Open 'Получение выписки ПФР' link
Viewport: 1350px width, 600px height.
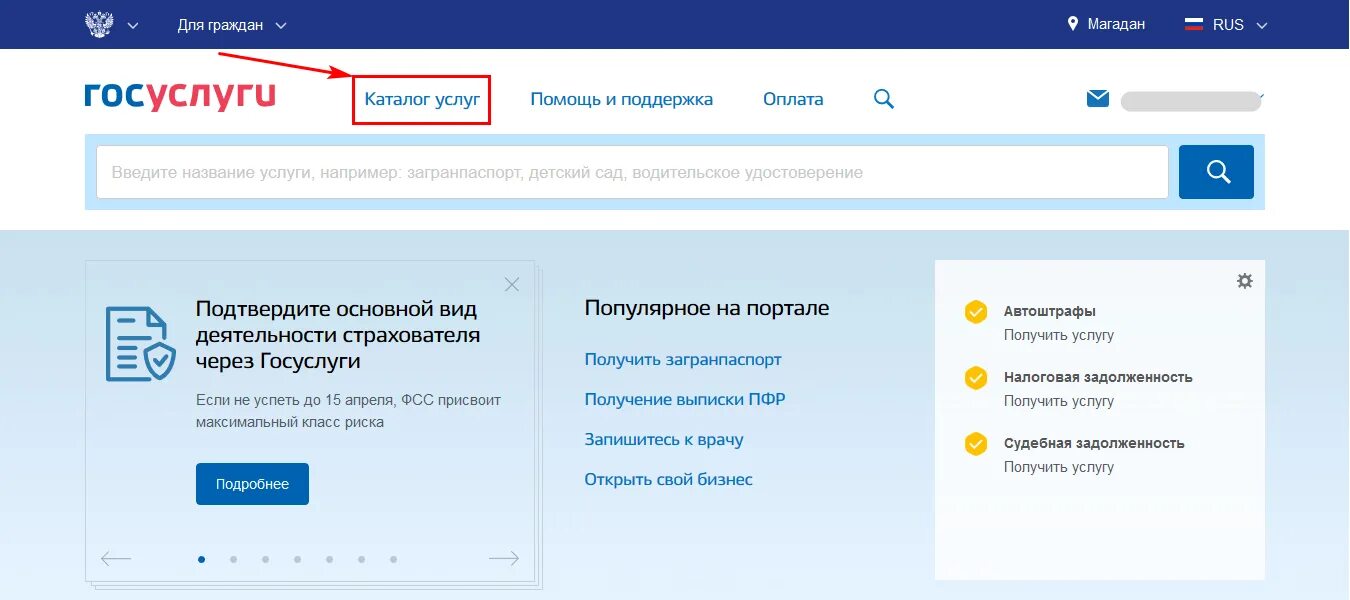[685, 399]
